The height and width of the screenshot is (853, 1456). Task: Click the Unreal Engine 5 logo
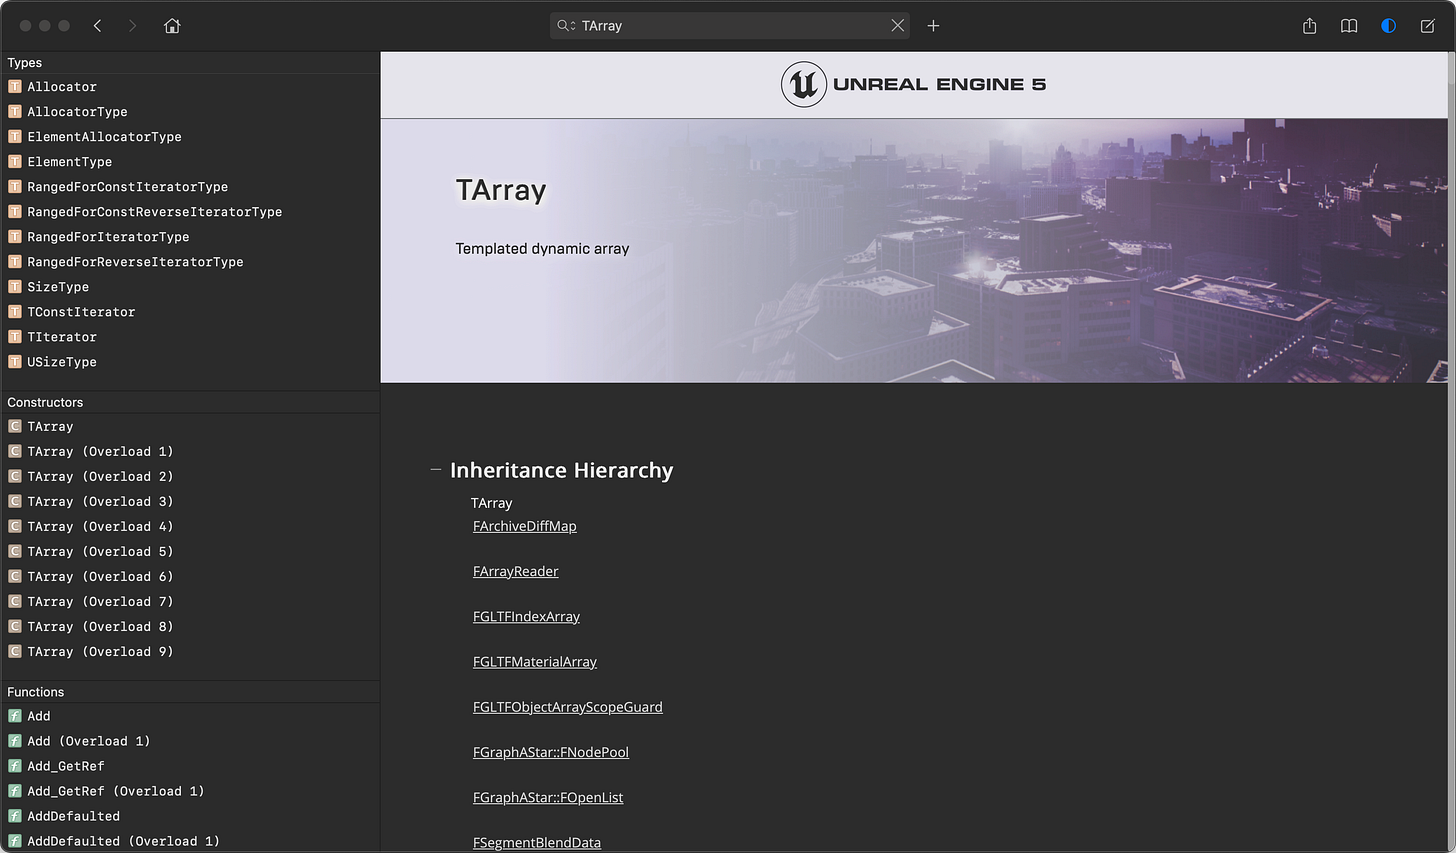coord(913,85)
